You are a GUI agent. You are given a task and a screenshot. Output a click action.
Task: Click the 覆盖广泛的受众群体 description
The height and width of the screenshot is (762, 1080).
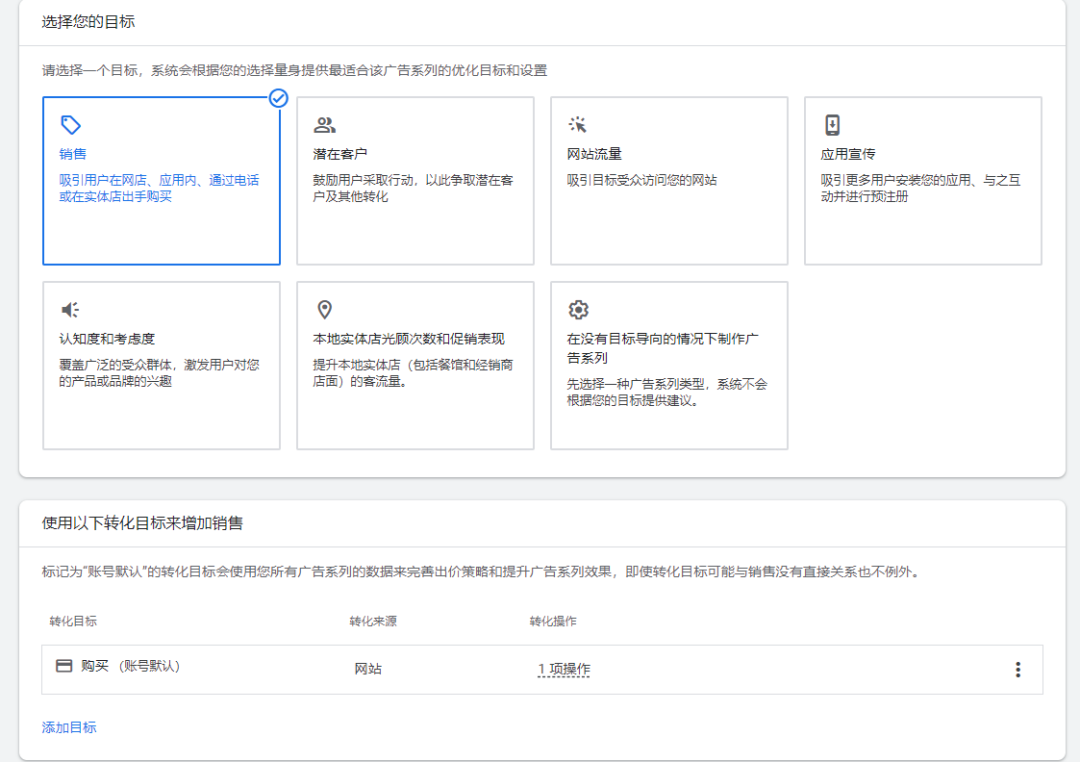pos(159,373)
